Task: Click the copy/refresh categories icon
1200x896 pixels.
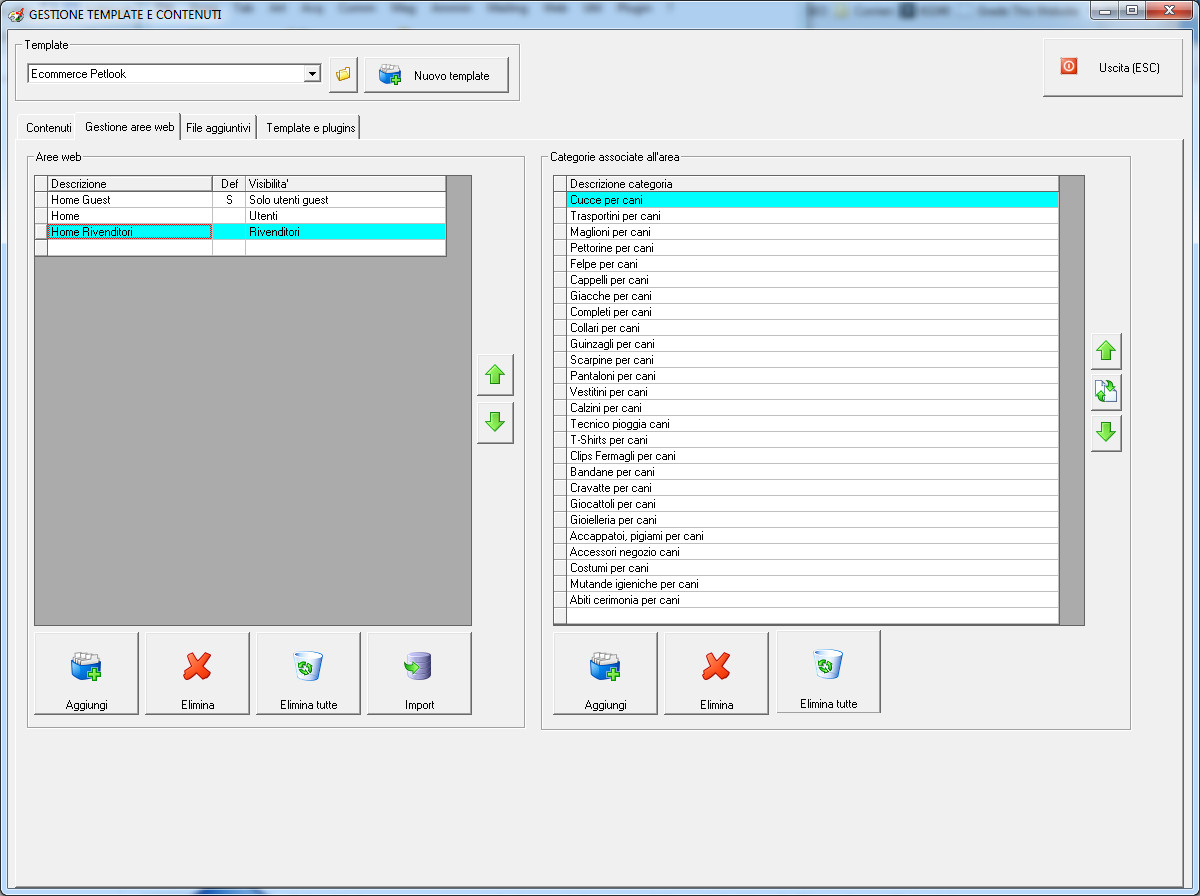Action: point(1106,392)
